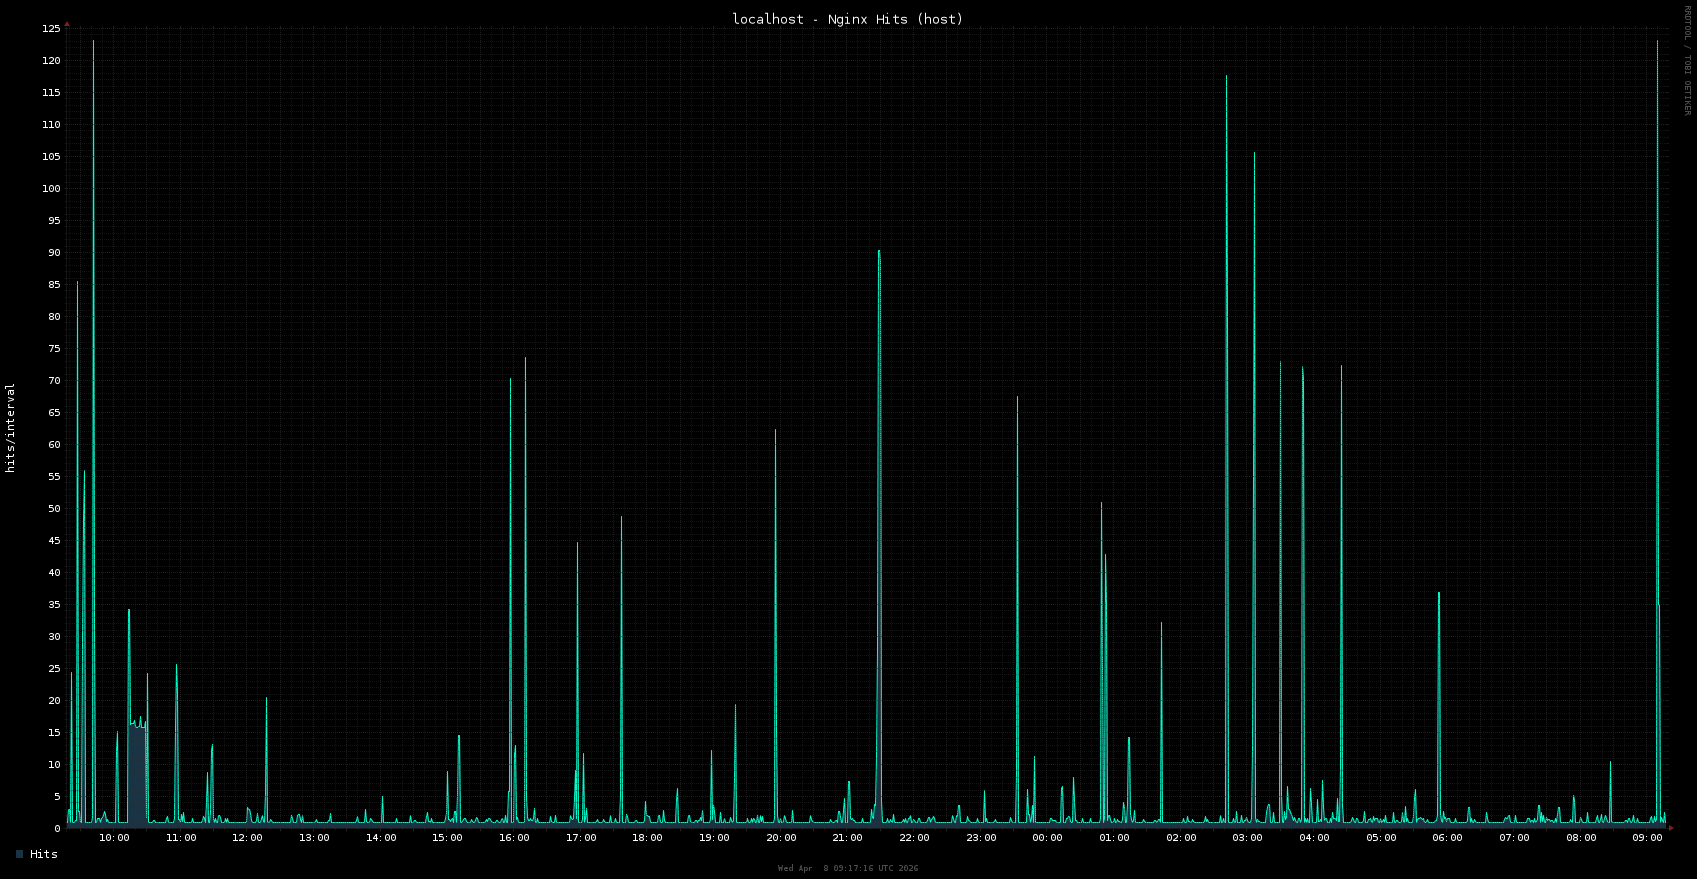Click the 35 y-axis value
Viewport: 1697px width, 879px height.
pos(54,605)
